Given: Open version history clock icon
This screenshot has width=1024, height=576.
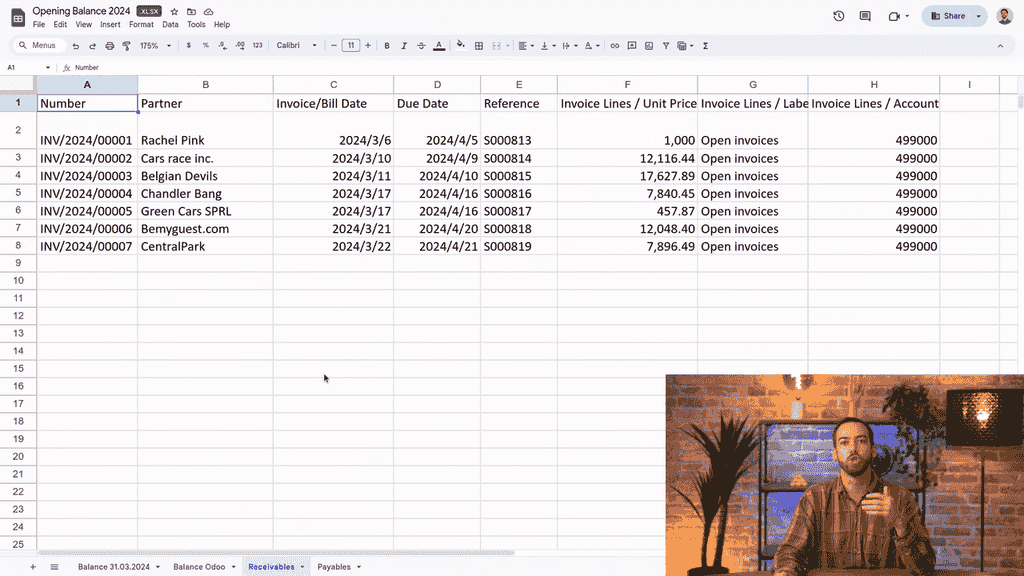Looking at the screenshot, I should pyautogui.click(x=838, y=16).
